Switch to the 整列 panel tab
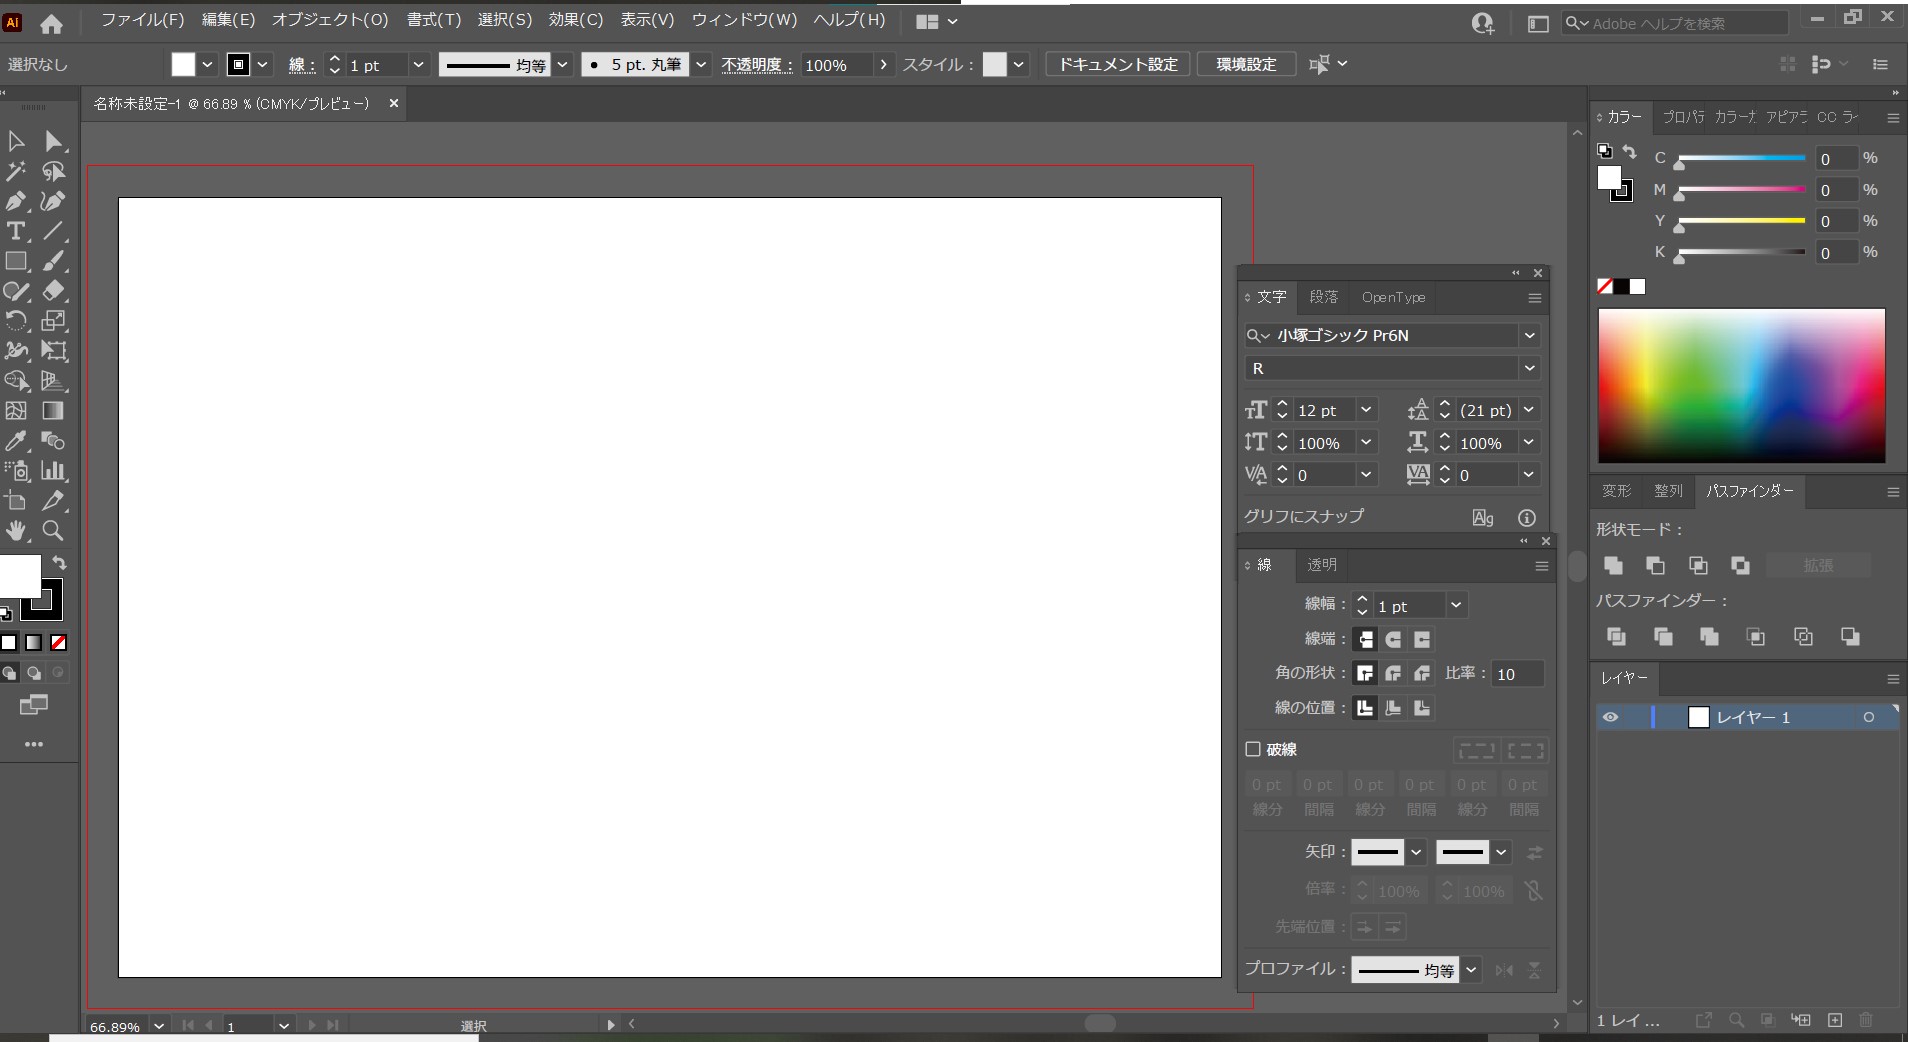This screenshot has height=1042, width=1908. click(x=1668, y=491)
